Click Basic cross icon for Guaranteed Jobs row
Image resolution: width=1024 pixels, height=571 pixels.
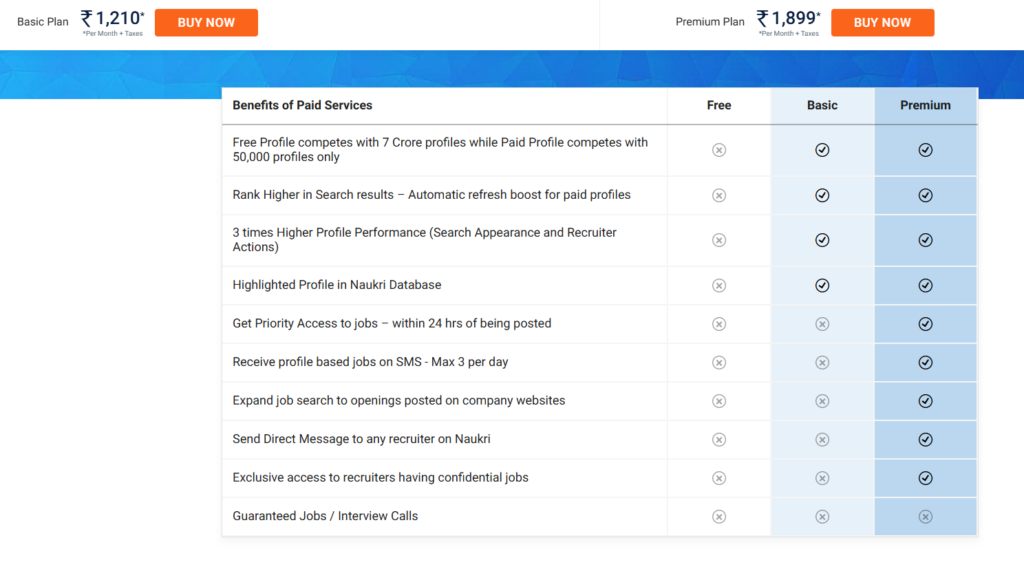(822, 517)
